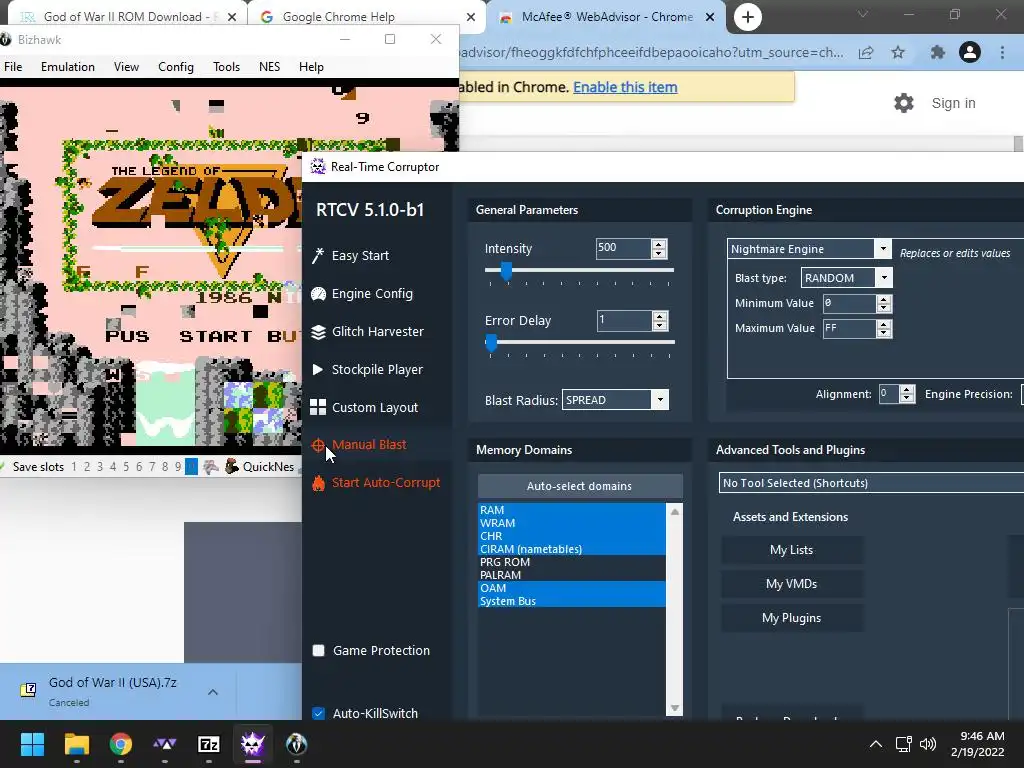Open My Lists button
1024x768 pixels.
(x=792, y=550)
